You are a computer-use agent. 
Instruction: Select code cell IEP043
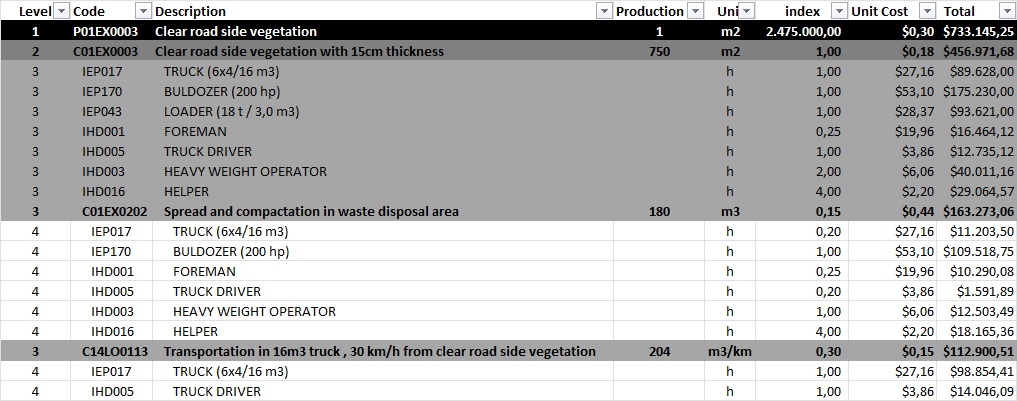(x=102, y=112)
